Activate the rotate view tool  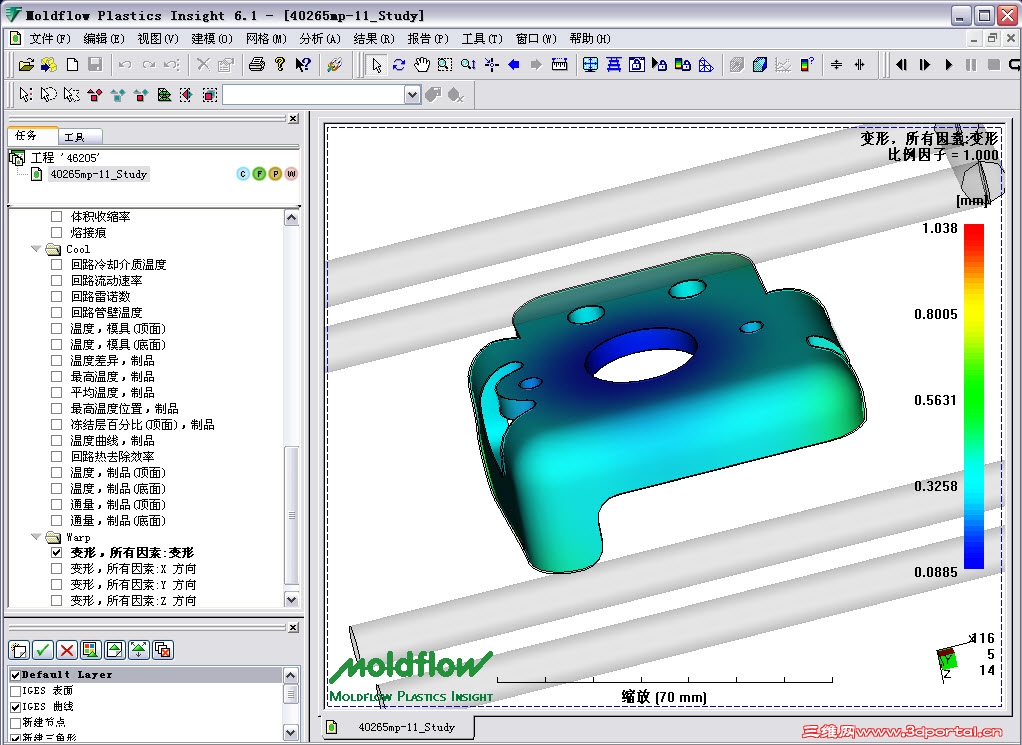(399, 65)
